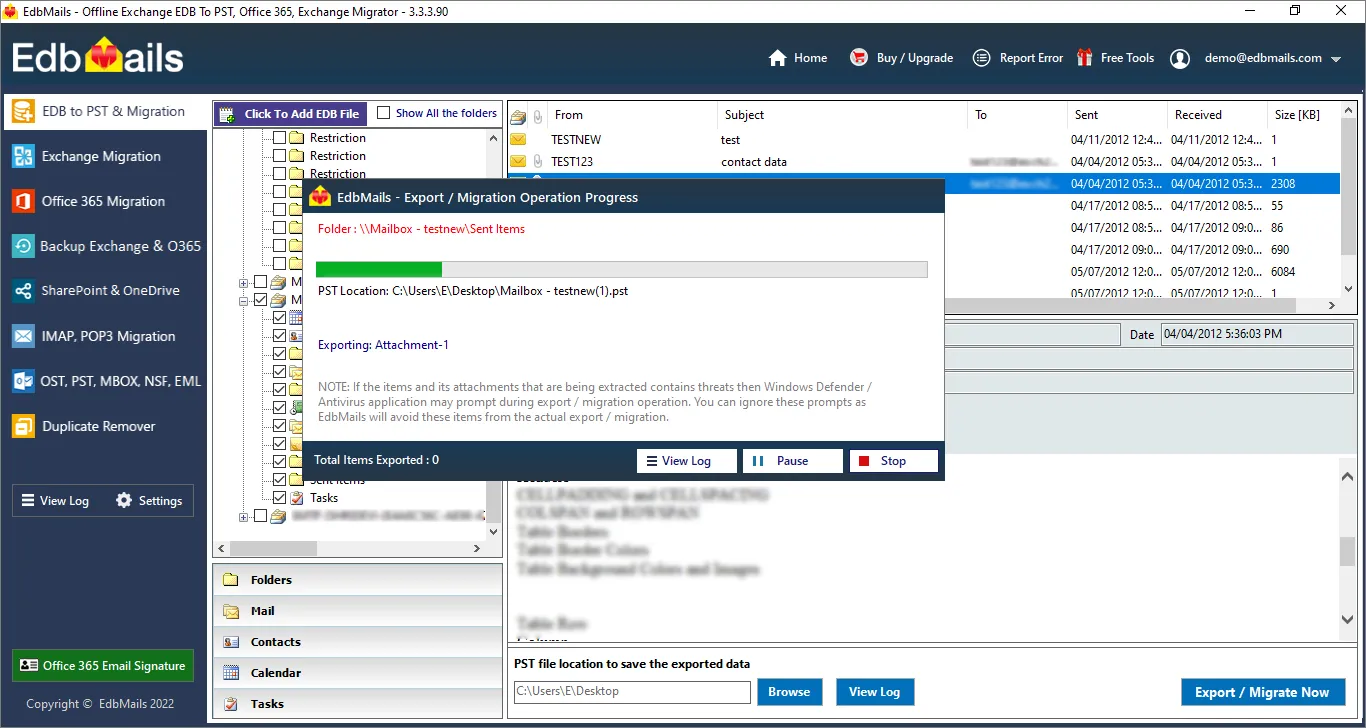Screen dimensions: 1366x728
Task: Switch to the Mail tab
Action: [358, 611]
